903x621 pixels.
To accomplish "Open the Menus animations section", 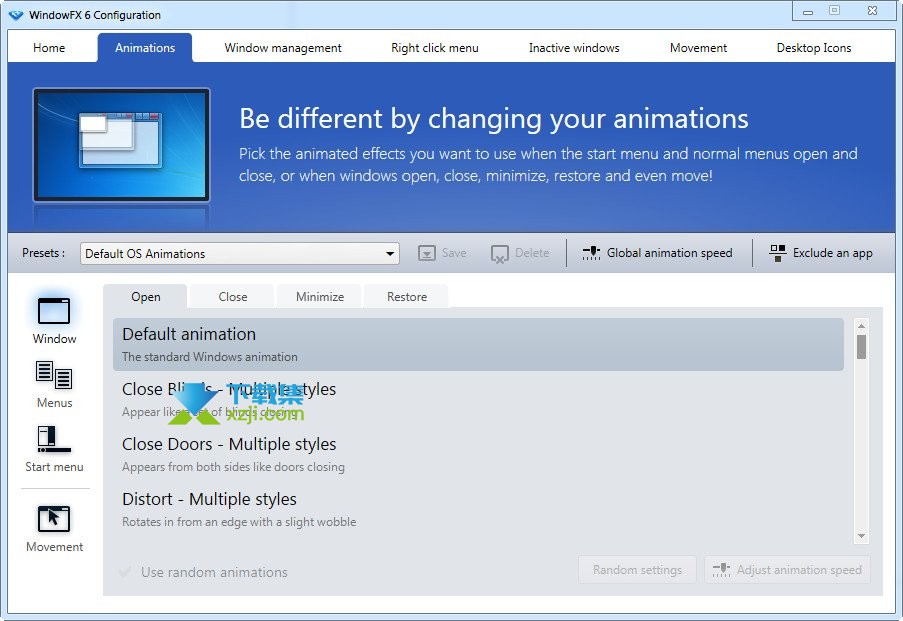I will pos(54,375).
